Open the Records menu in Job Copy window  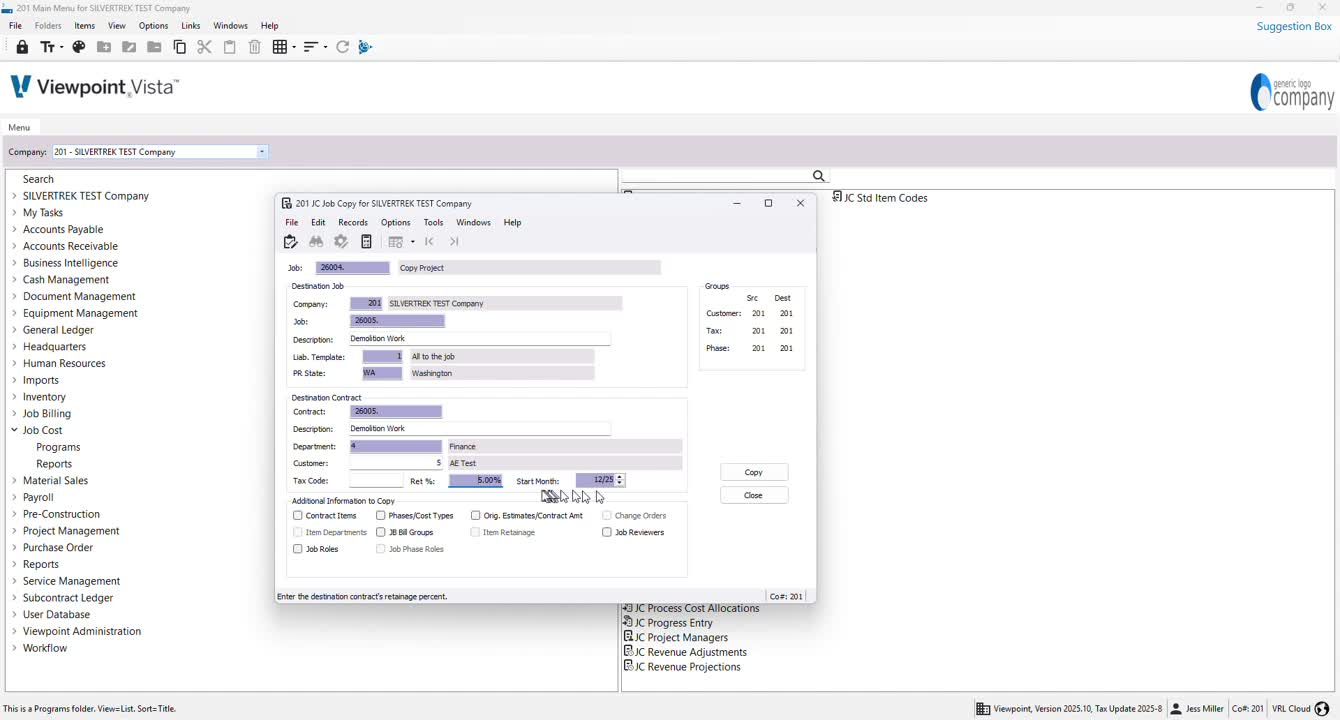[x=353, y=223]
